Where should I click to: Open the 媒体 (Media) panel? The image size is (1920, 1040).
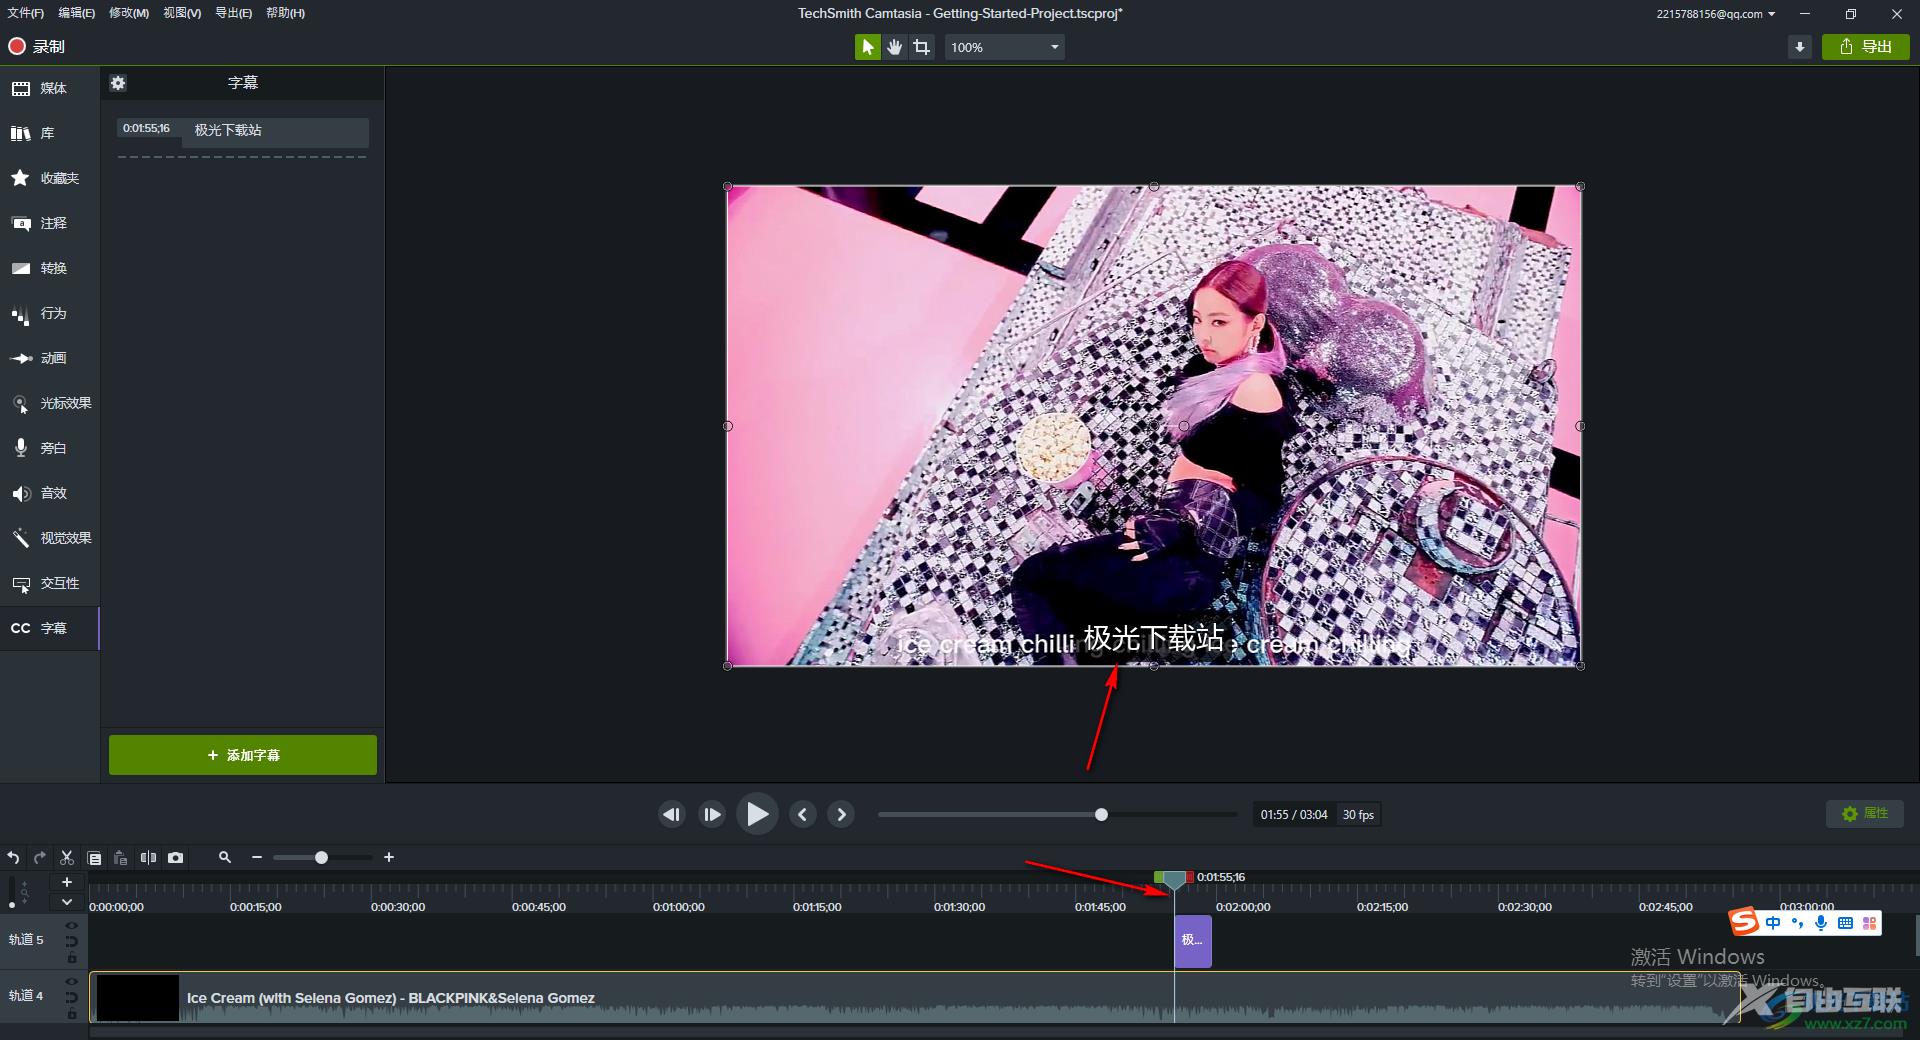point(50,88)
